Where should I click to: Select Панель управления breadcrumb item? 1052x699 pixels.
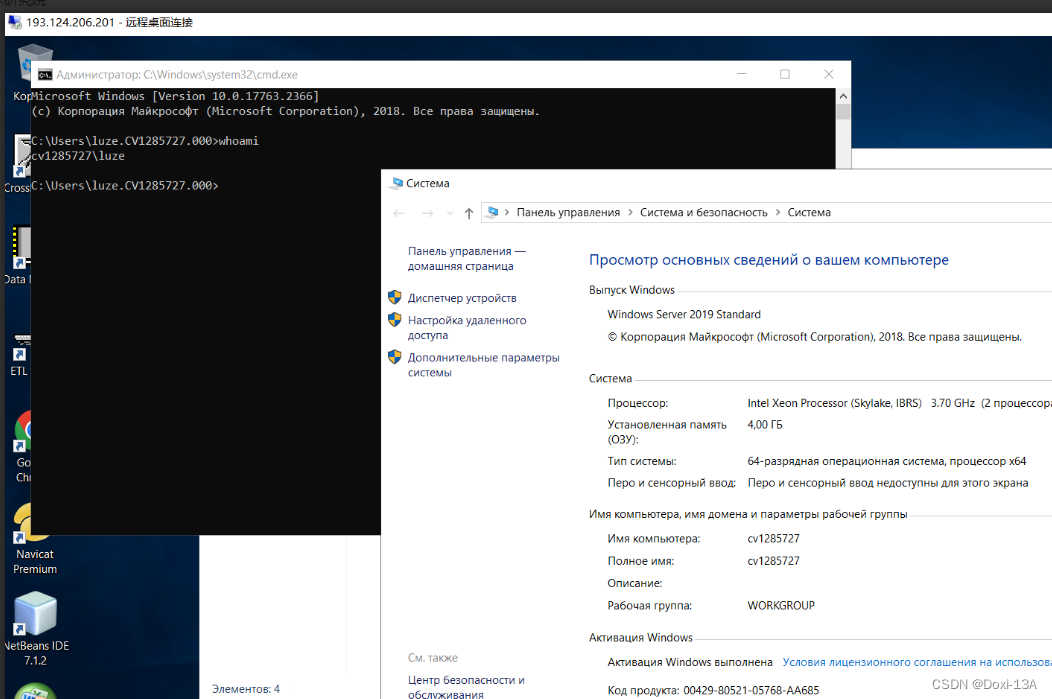click(568, 212)
